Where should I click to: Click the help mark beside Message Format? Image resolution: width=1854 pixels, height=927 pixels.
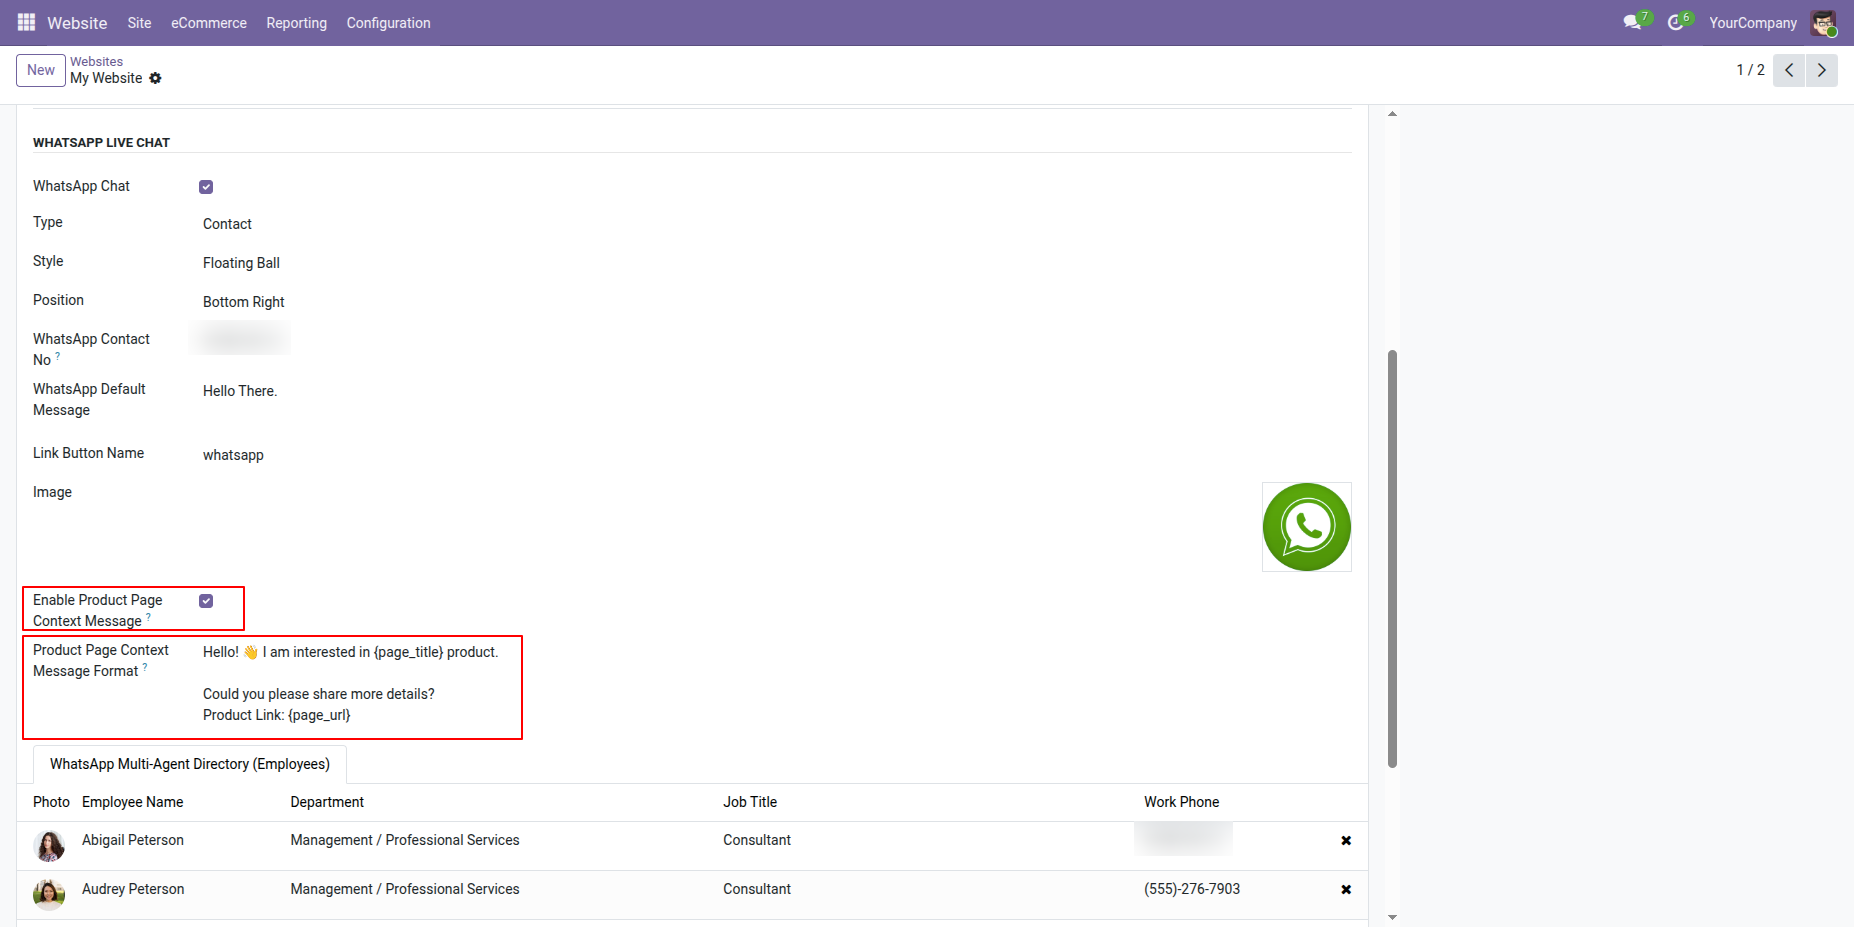tap(145, 666)
